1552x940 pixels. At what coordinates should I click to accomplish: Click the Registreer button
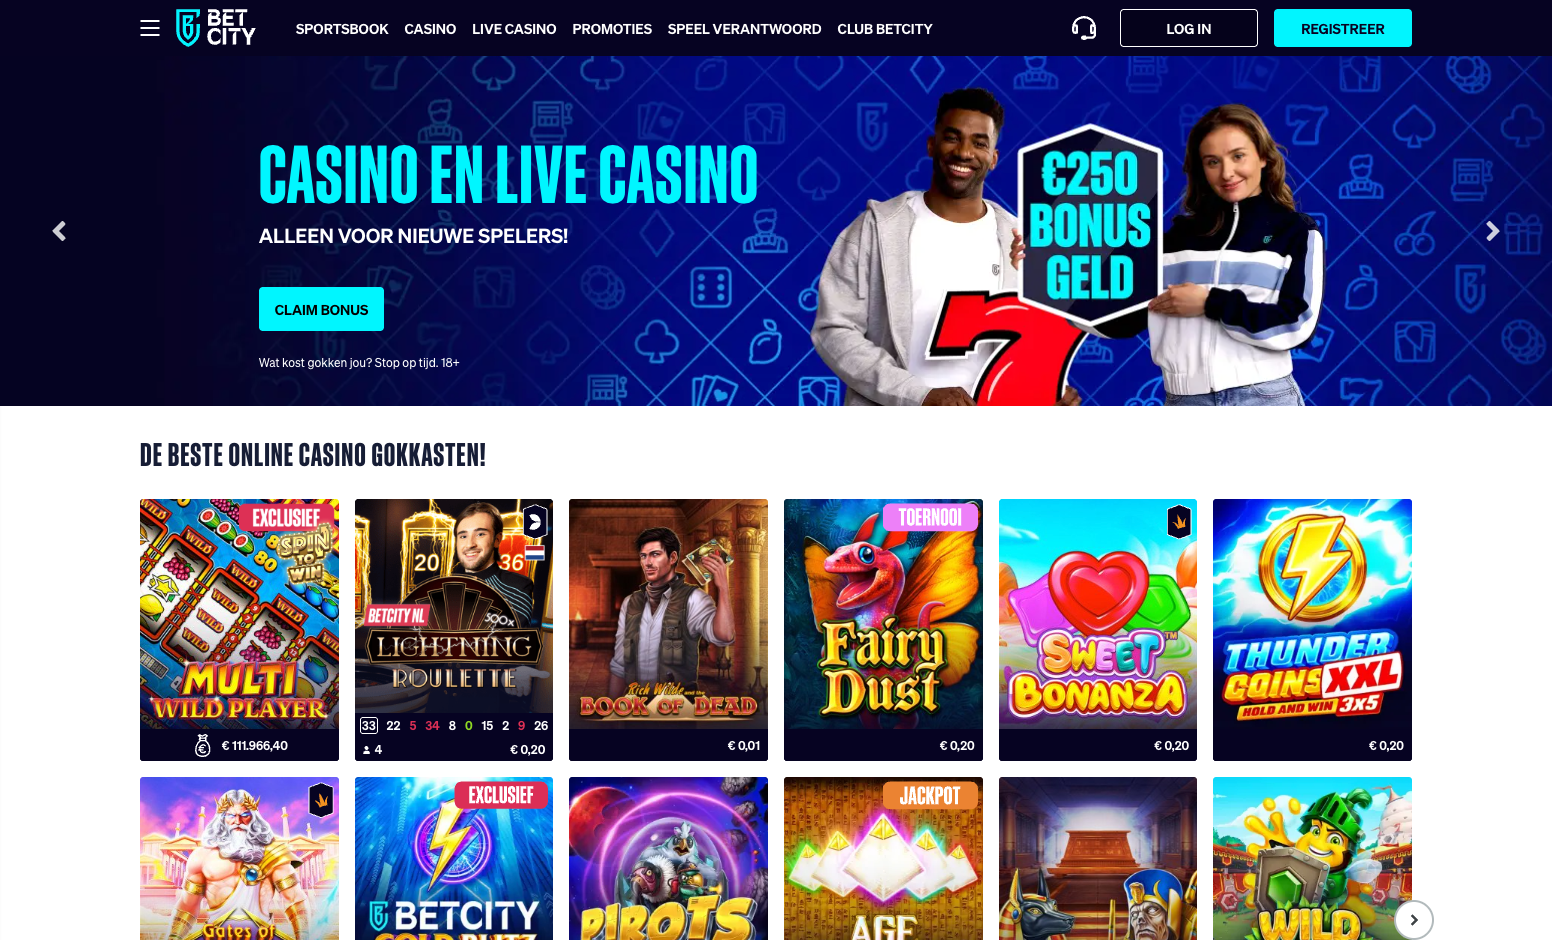tap(1343, 28)
